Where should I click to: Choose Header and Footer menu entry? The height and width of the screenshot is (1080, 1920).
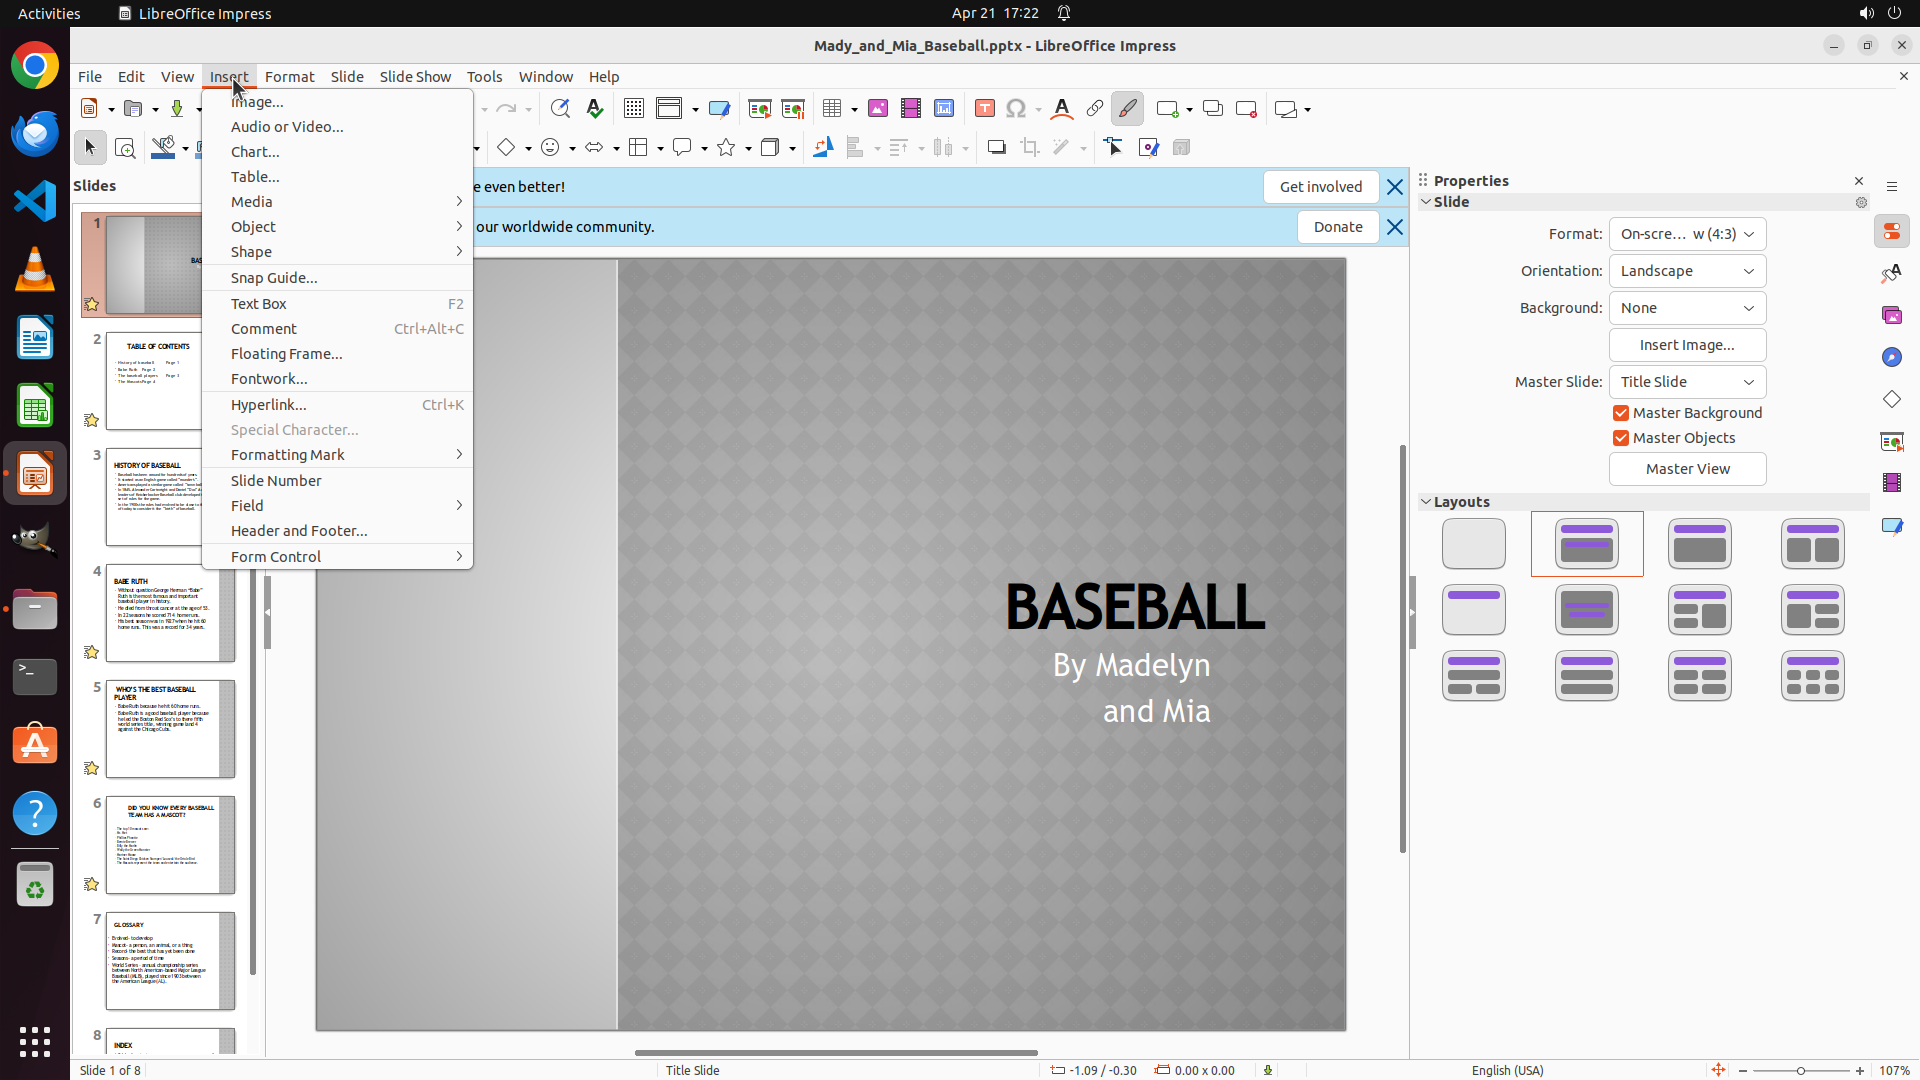299,531
